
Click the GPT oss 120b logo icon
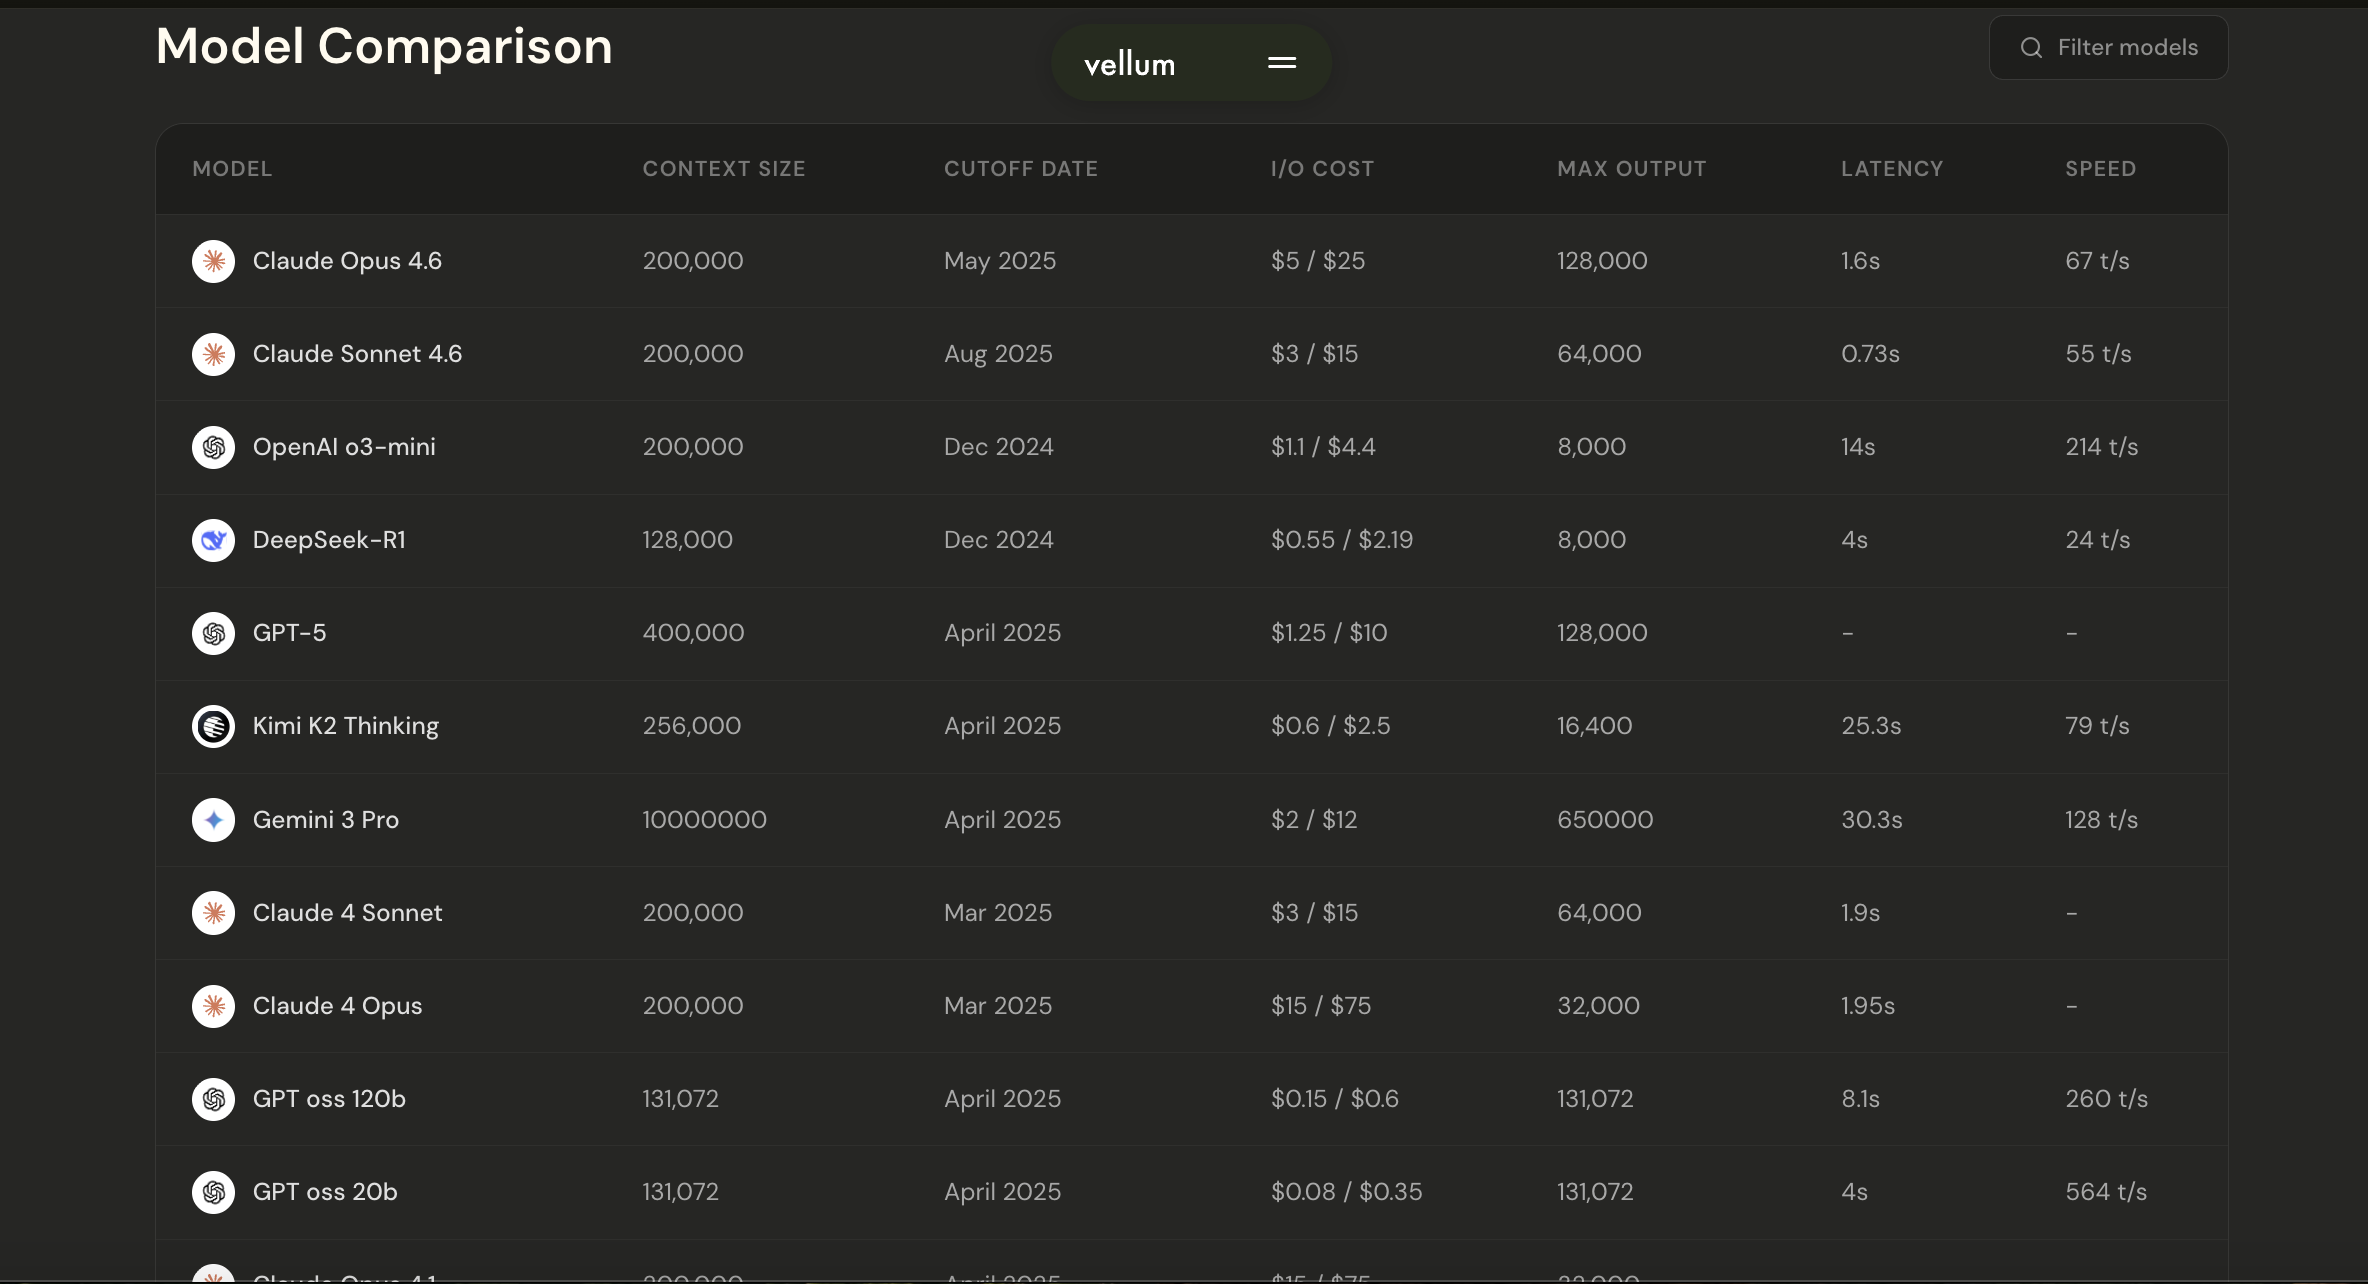coord(213,1099)
